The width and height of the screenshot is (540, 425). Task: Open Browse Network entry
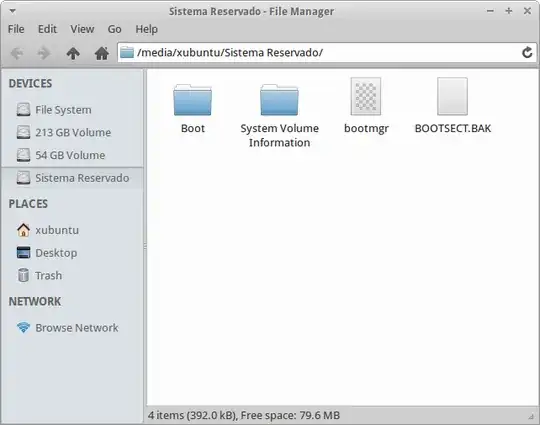[x=72, y=328]
